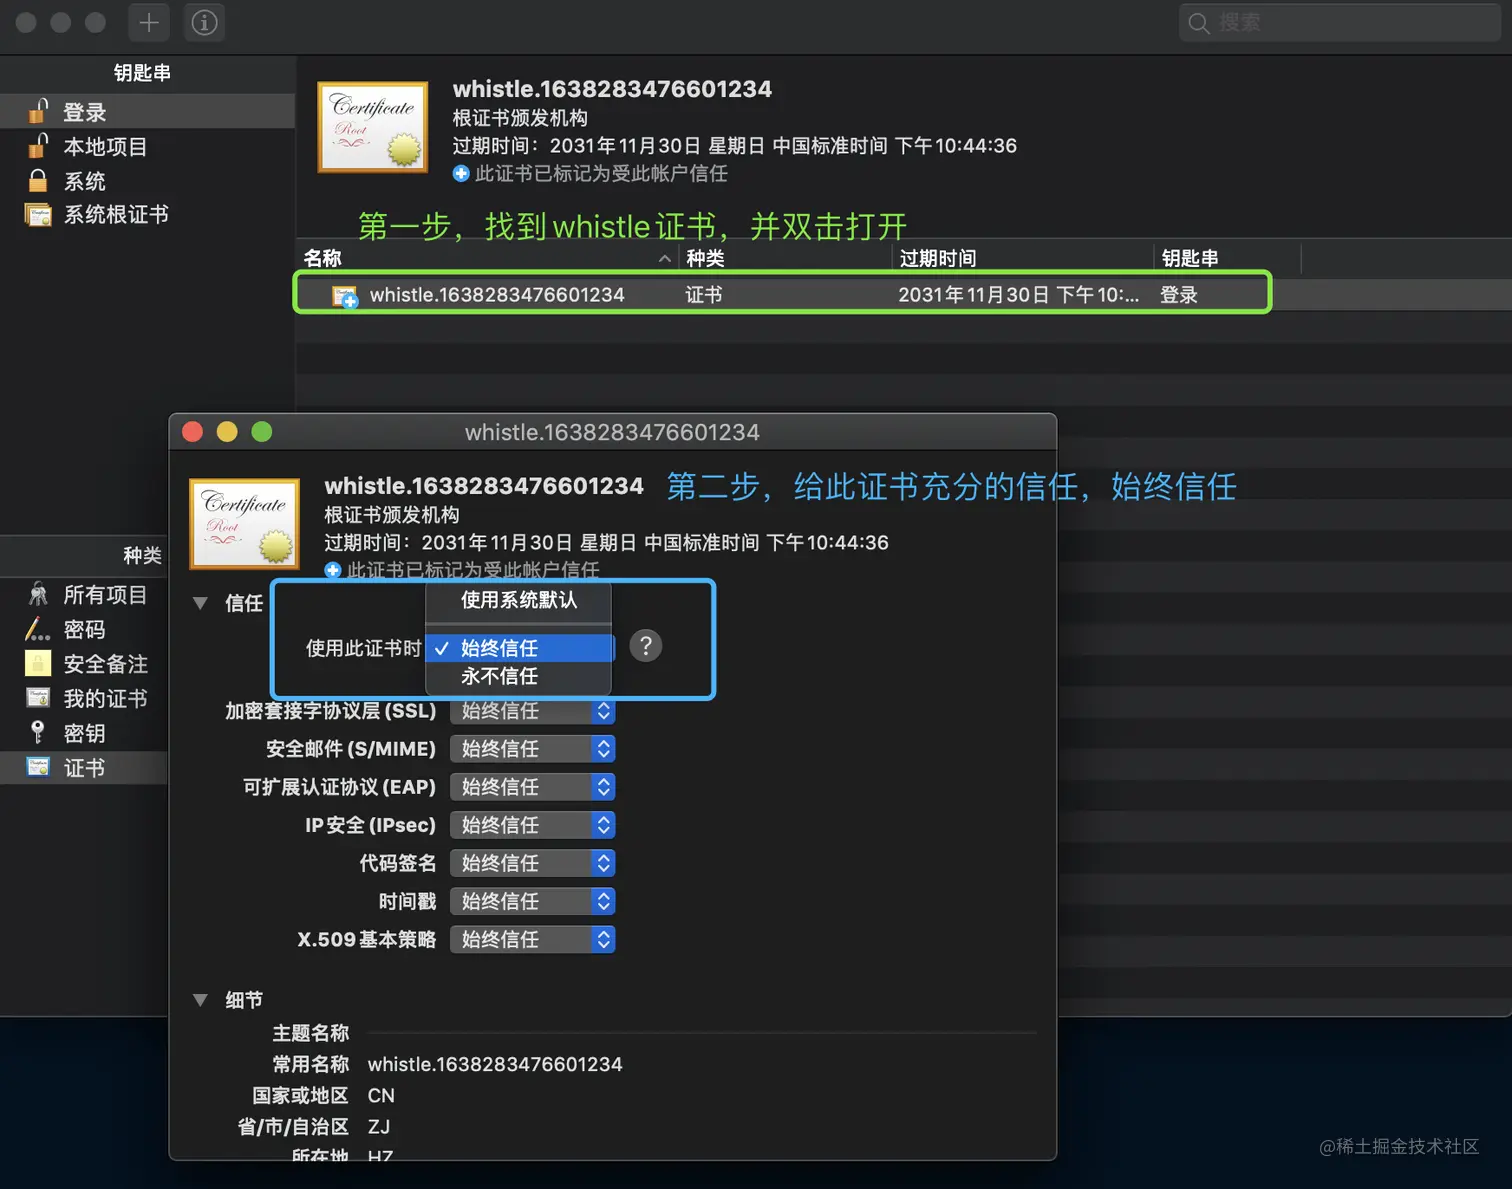Click the 安全备注 note icon
Screen dimensions: 1512x1189
[38, 663]
